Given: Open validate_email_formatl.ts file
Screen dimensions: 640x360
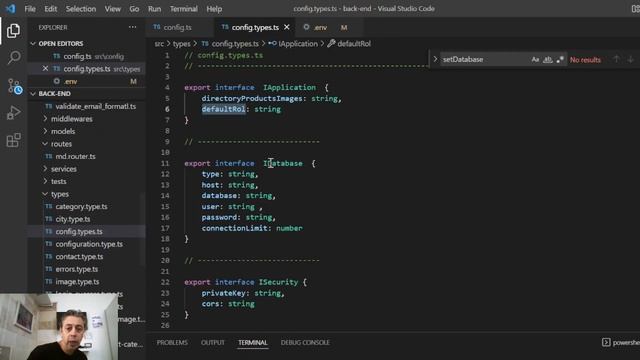Looking at the screenshot, I should click(x=96, y=106).
